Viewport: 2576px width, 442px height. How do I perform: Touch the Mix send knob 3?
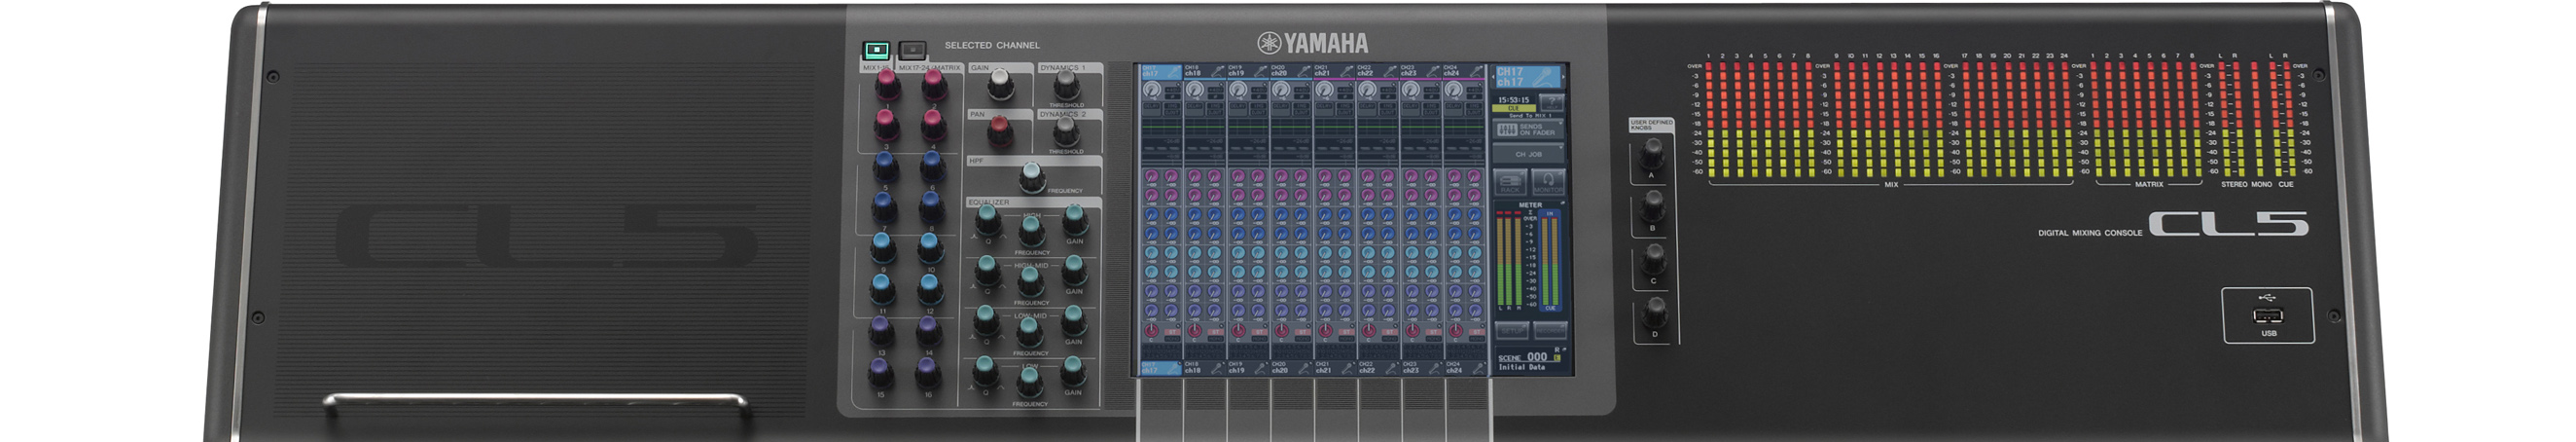pos(886,125)
